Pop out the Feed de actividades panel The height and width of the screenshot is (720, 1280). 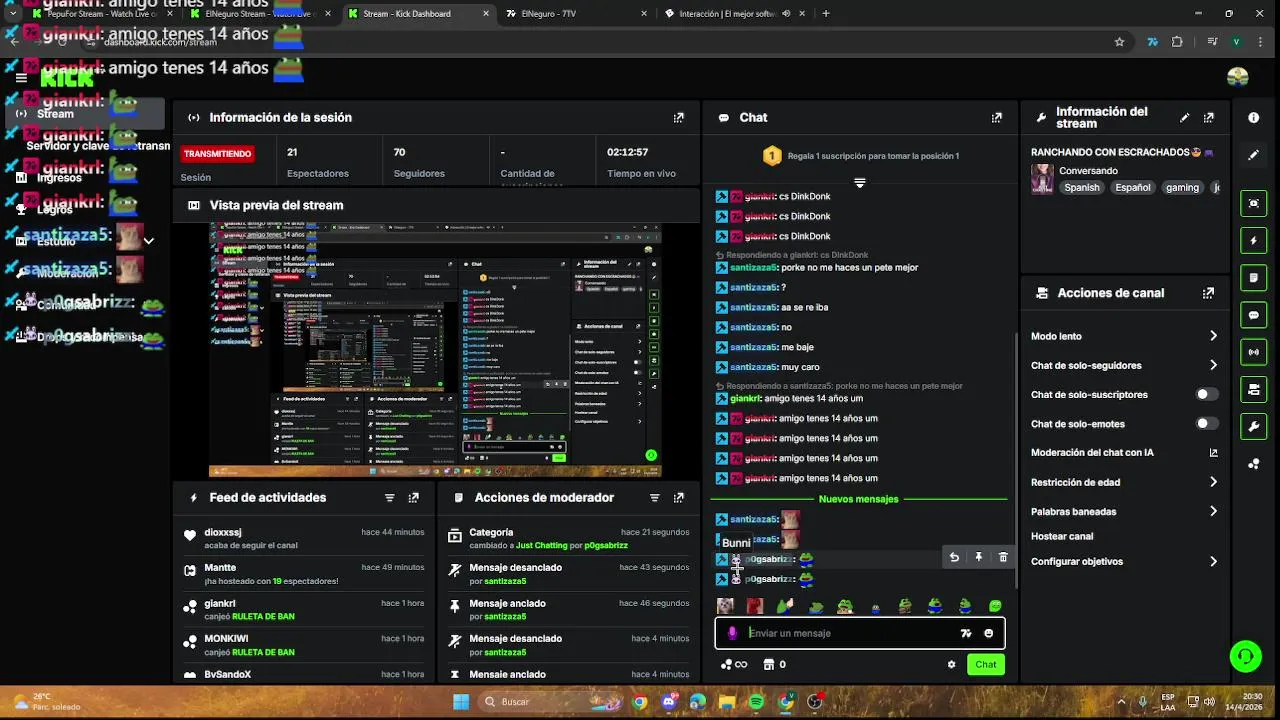(414, 497)
